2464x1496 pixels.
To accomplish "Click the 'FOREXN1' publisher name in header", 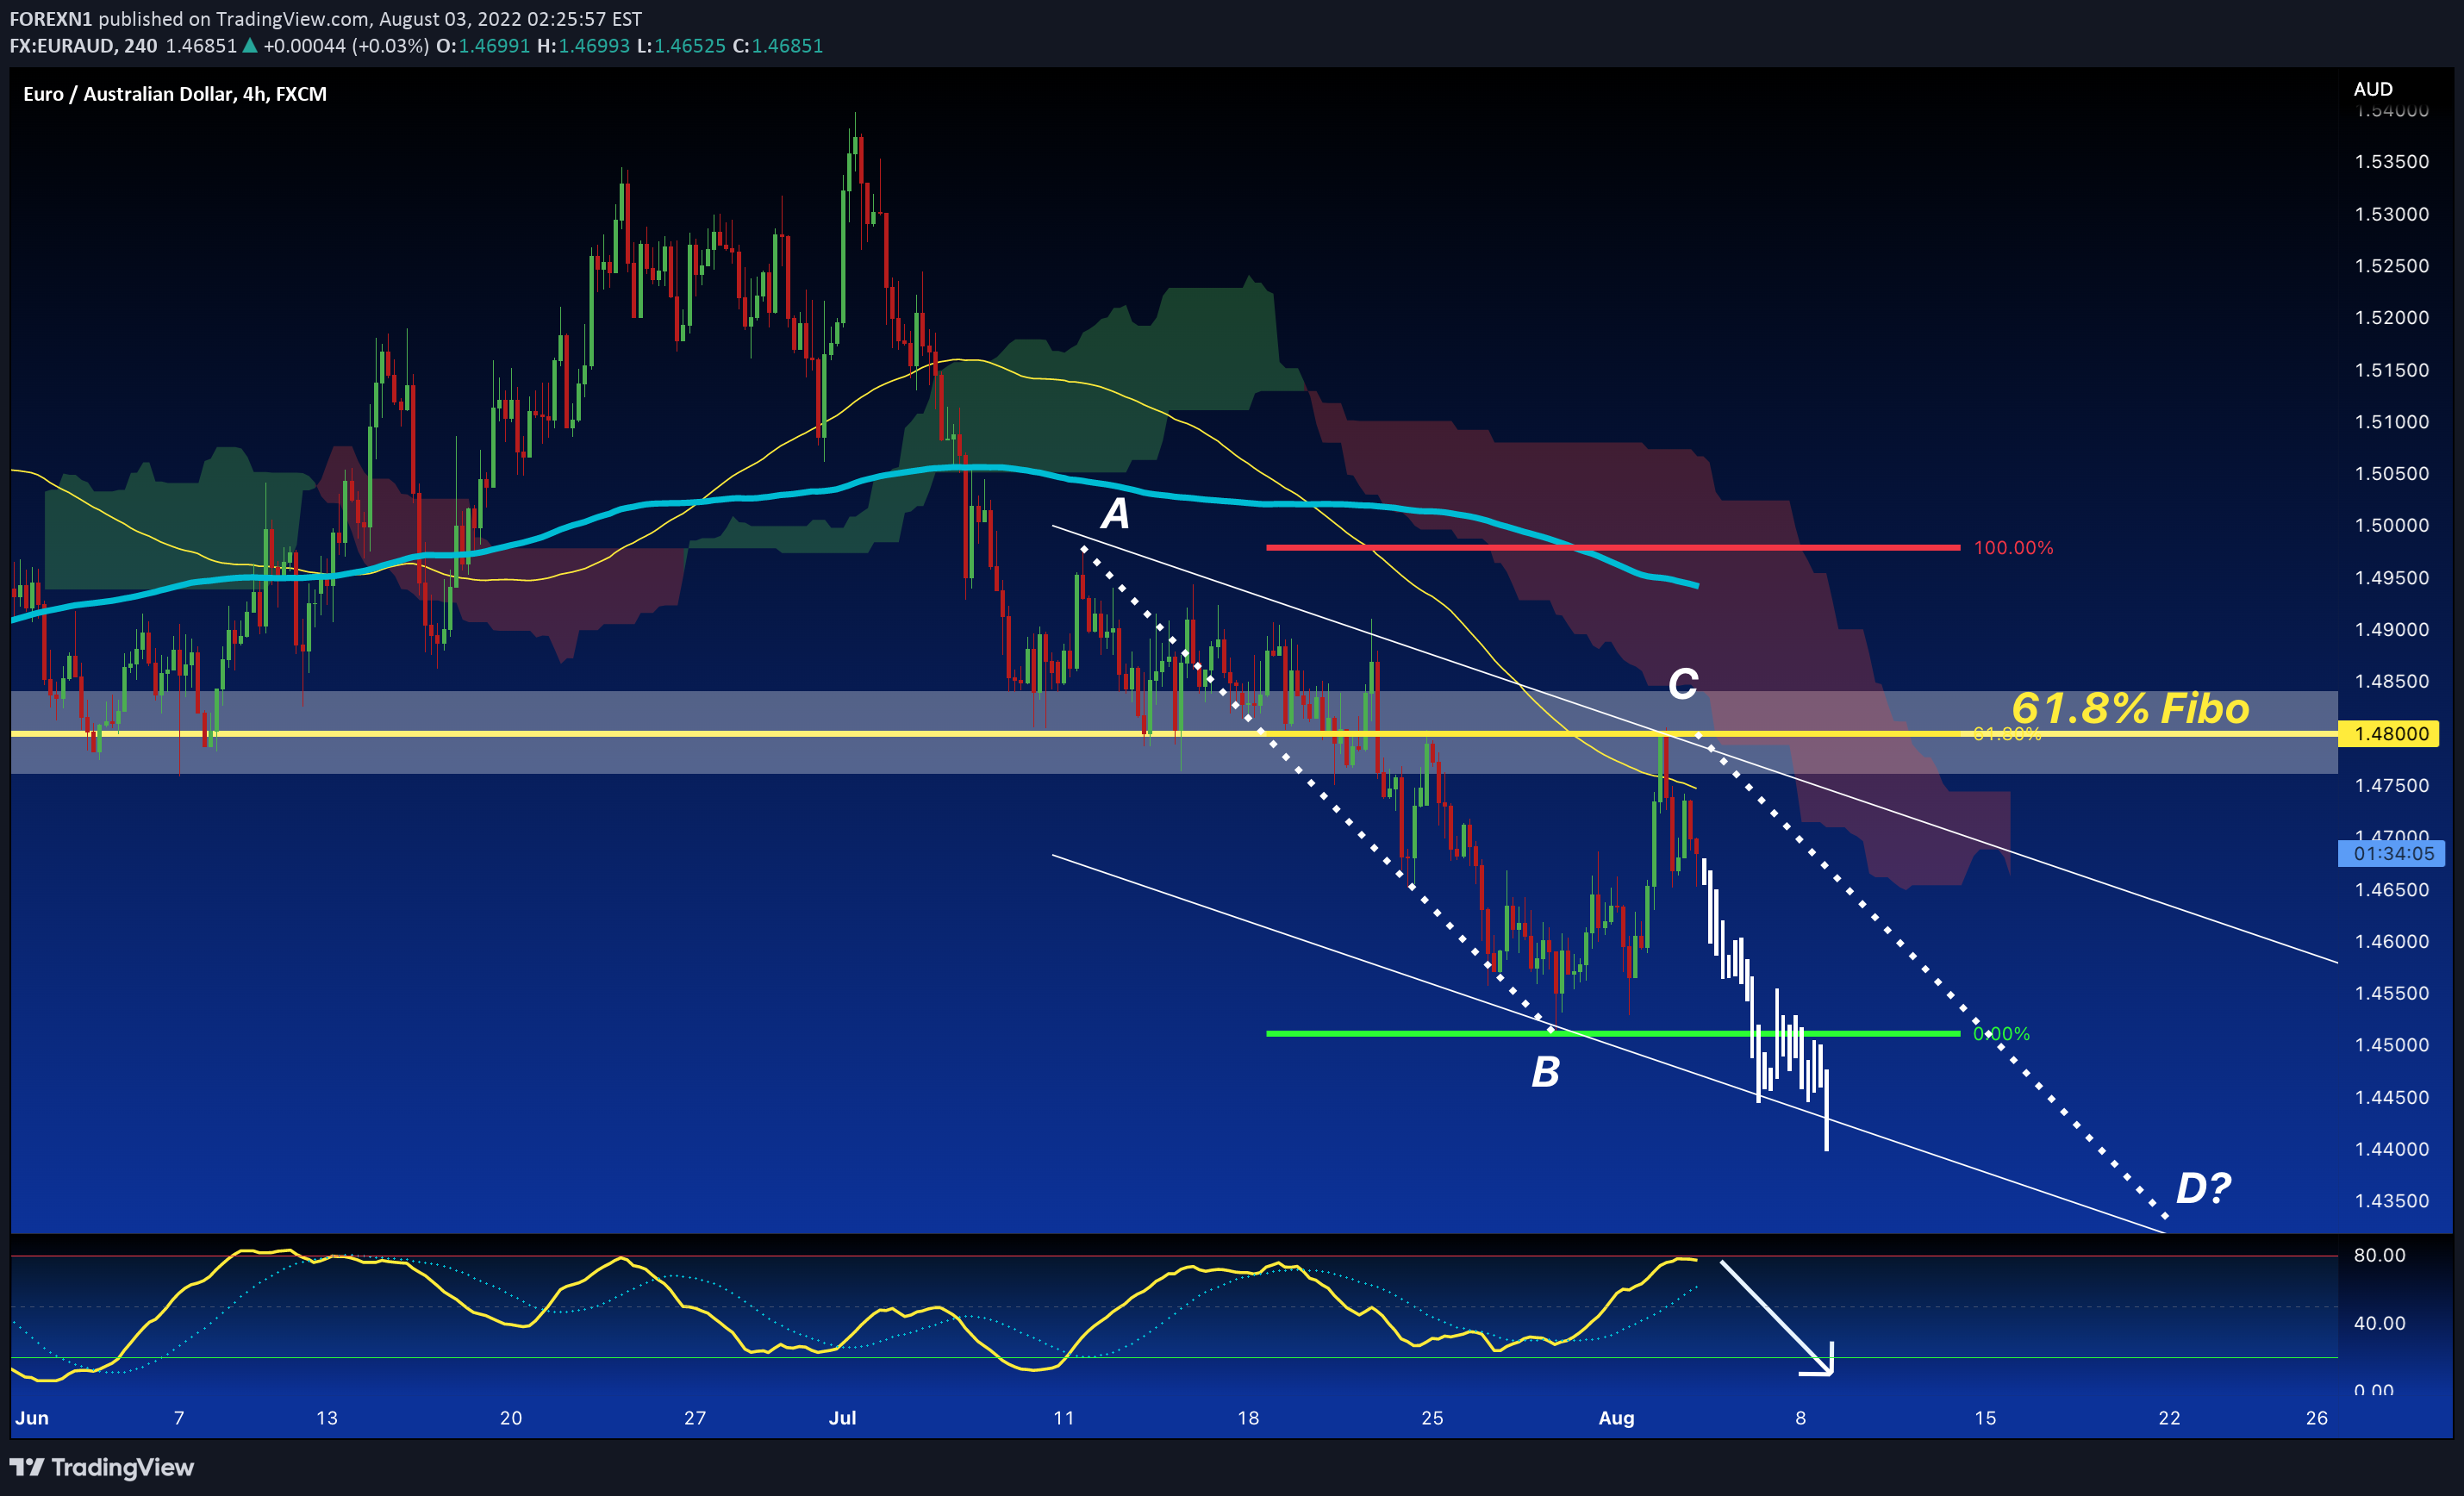I will coord(51,19).
